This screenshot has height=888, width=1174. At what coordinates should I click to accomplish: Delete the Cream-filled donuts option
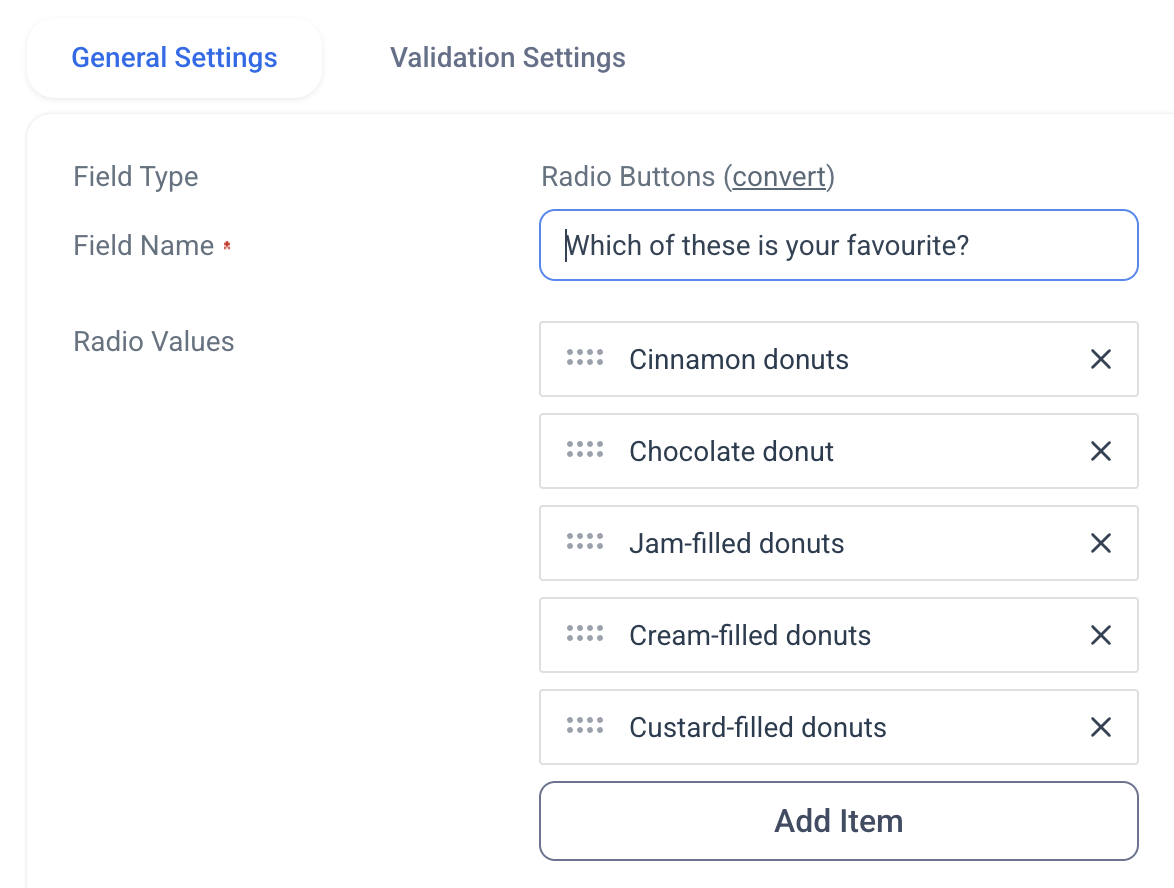tap(1101, 636)
